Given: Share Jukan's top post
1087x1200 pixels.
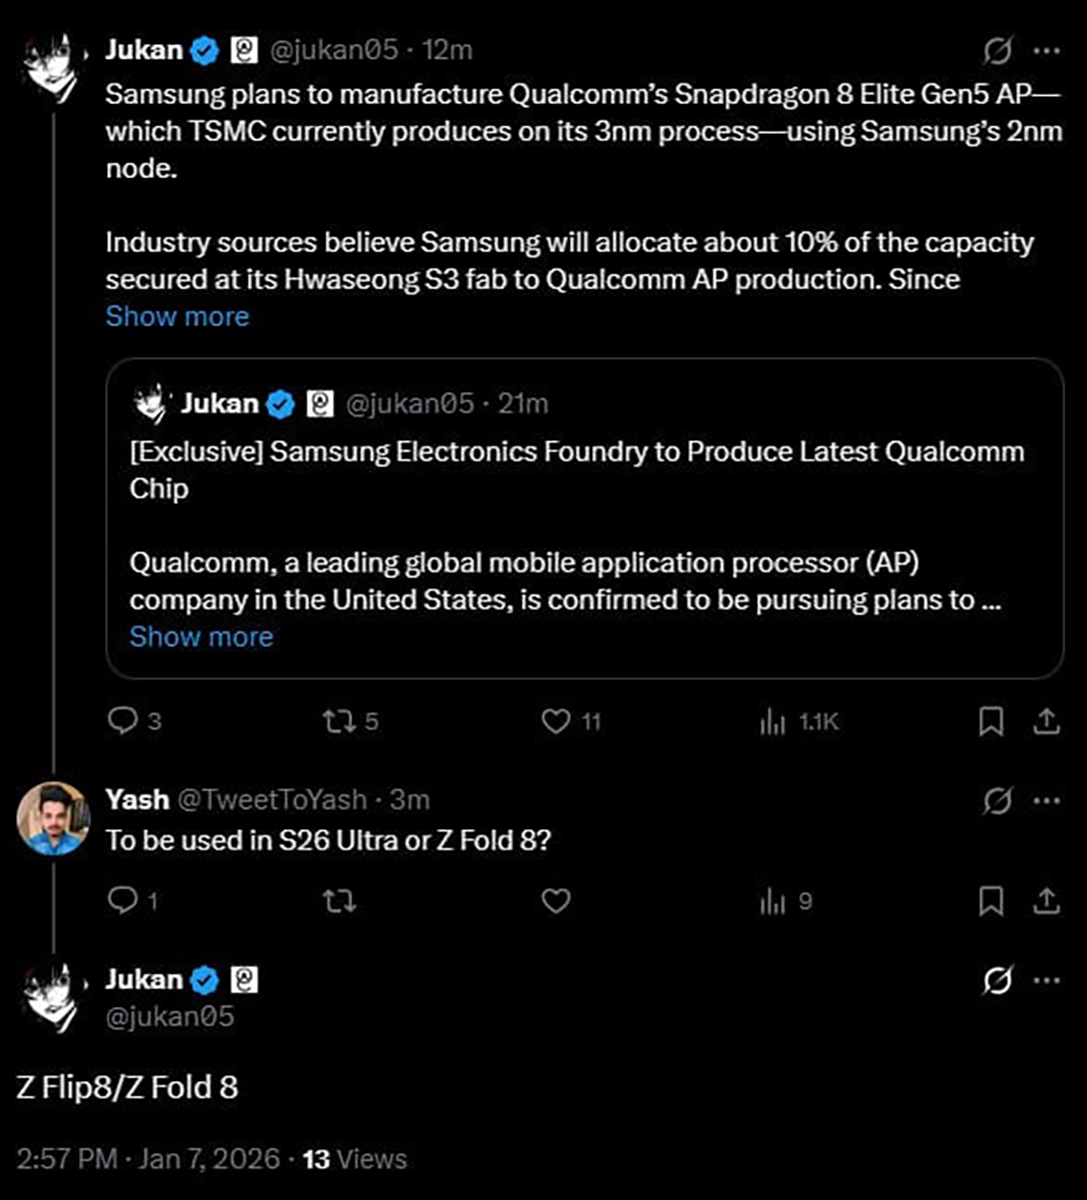Looking at the screenshot, I should point(1046,721).
